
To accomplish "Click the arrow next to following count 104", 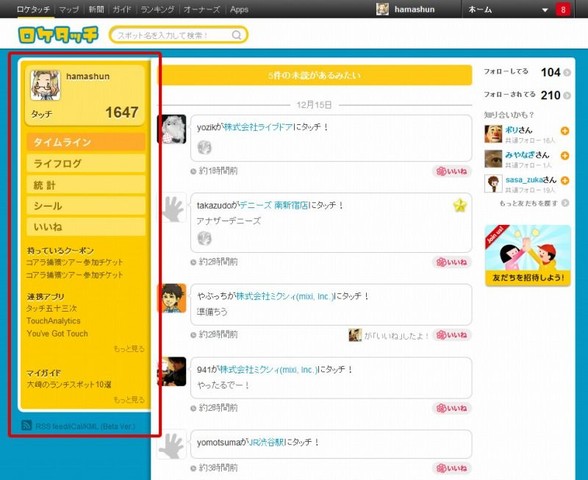I will (x=567, y=72).
